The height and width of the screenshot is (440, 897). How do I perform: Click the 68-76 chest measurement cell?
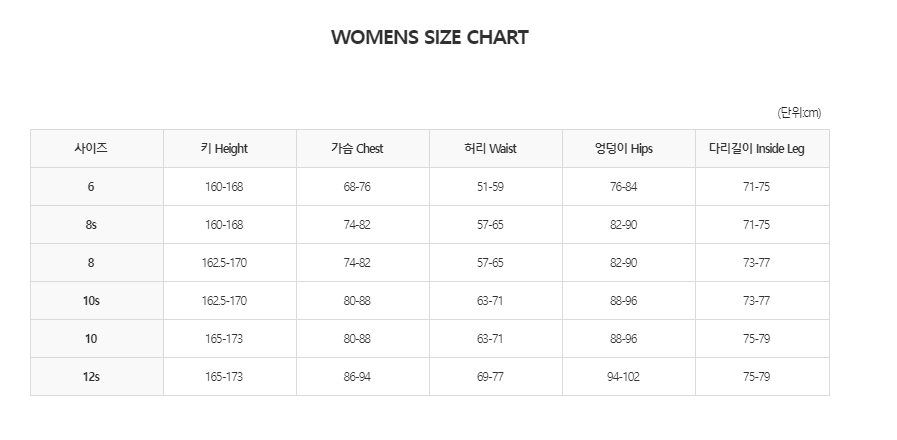357,187
